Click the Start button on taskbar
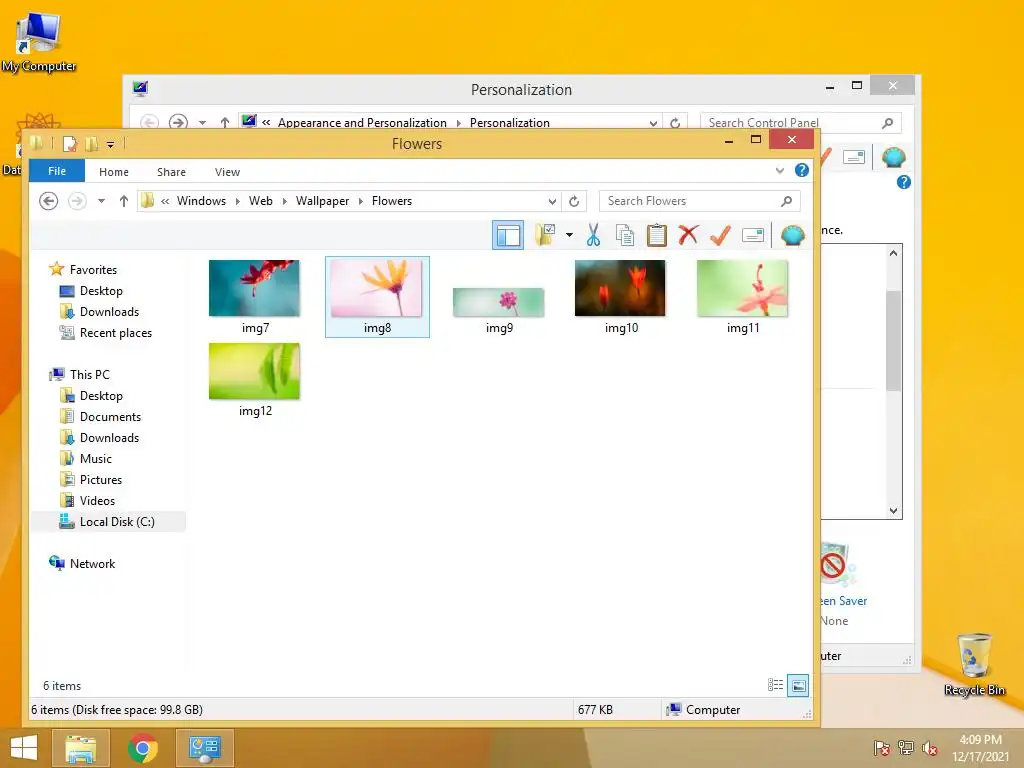This screenshot has width=1024, height=768. point(24,748)
